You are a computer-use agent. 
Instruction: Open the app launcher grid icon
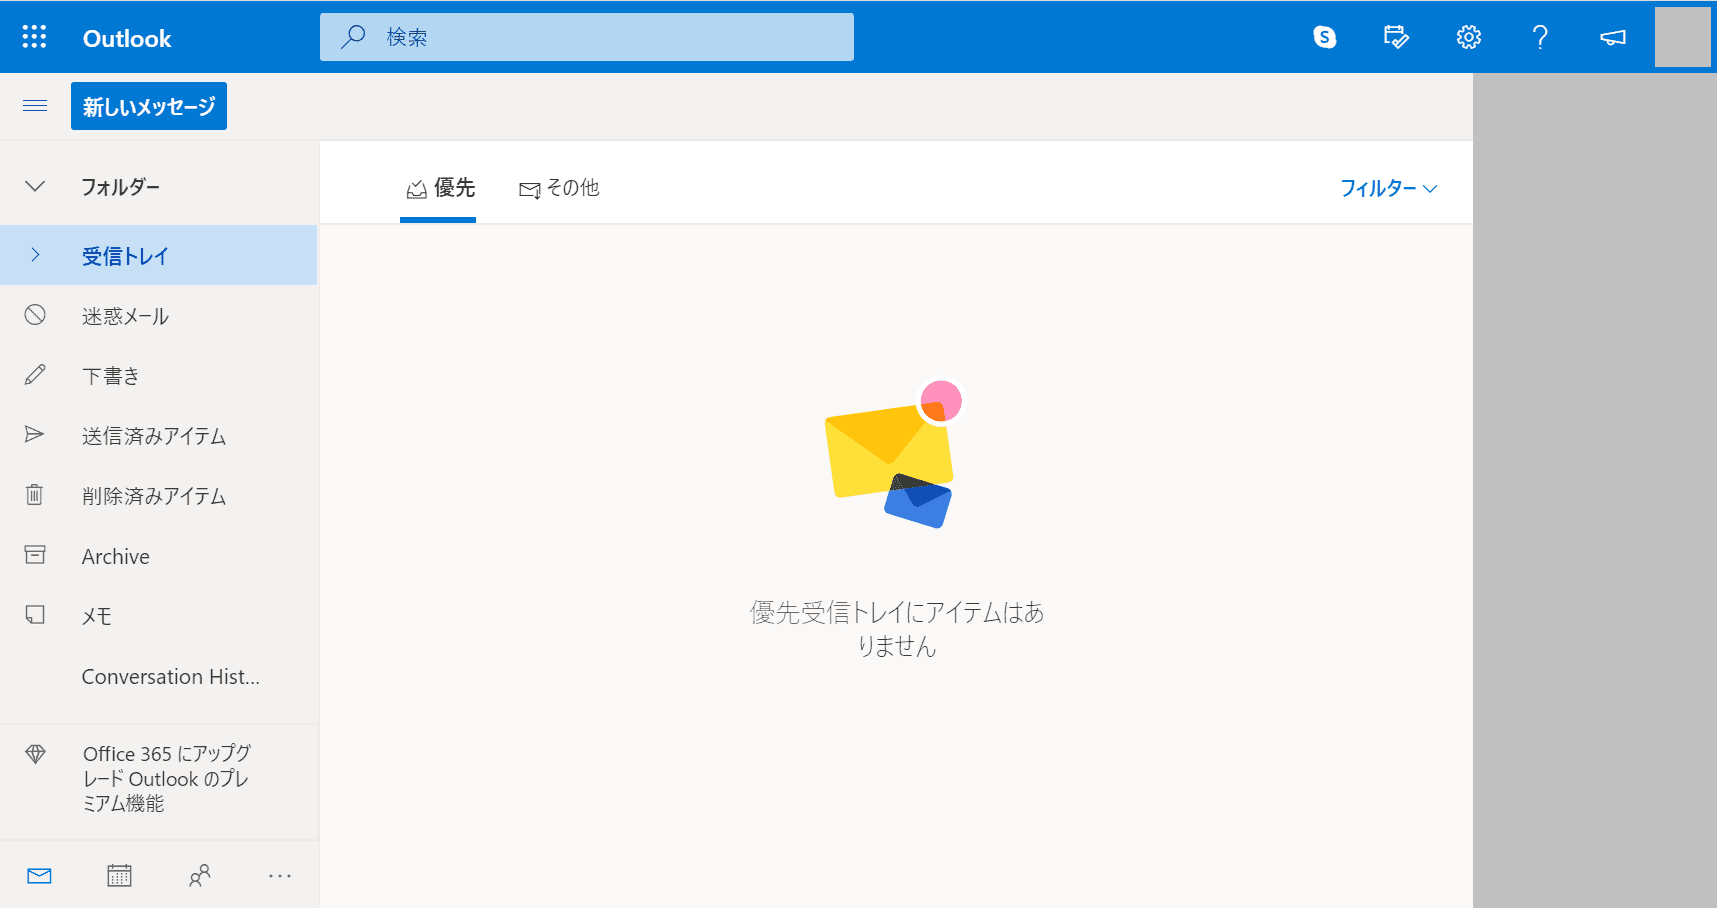point(34,37)
